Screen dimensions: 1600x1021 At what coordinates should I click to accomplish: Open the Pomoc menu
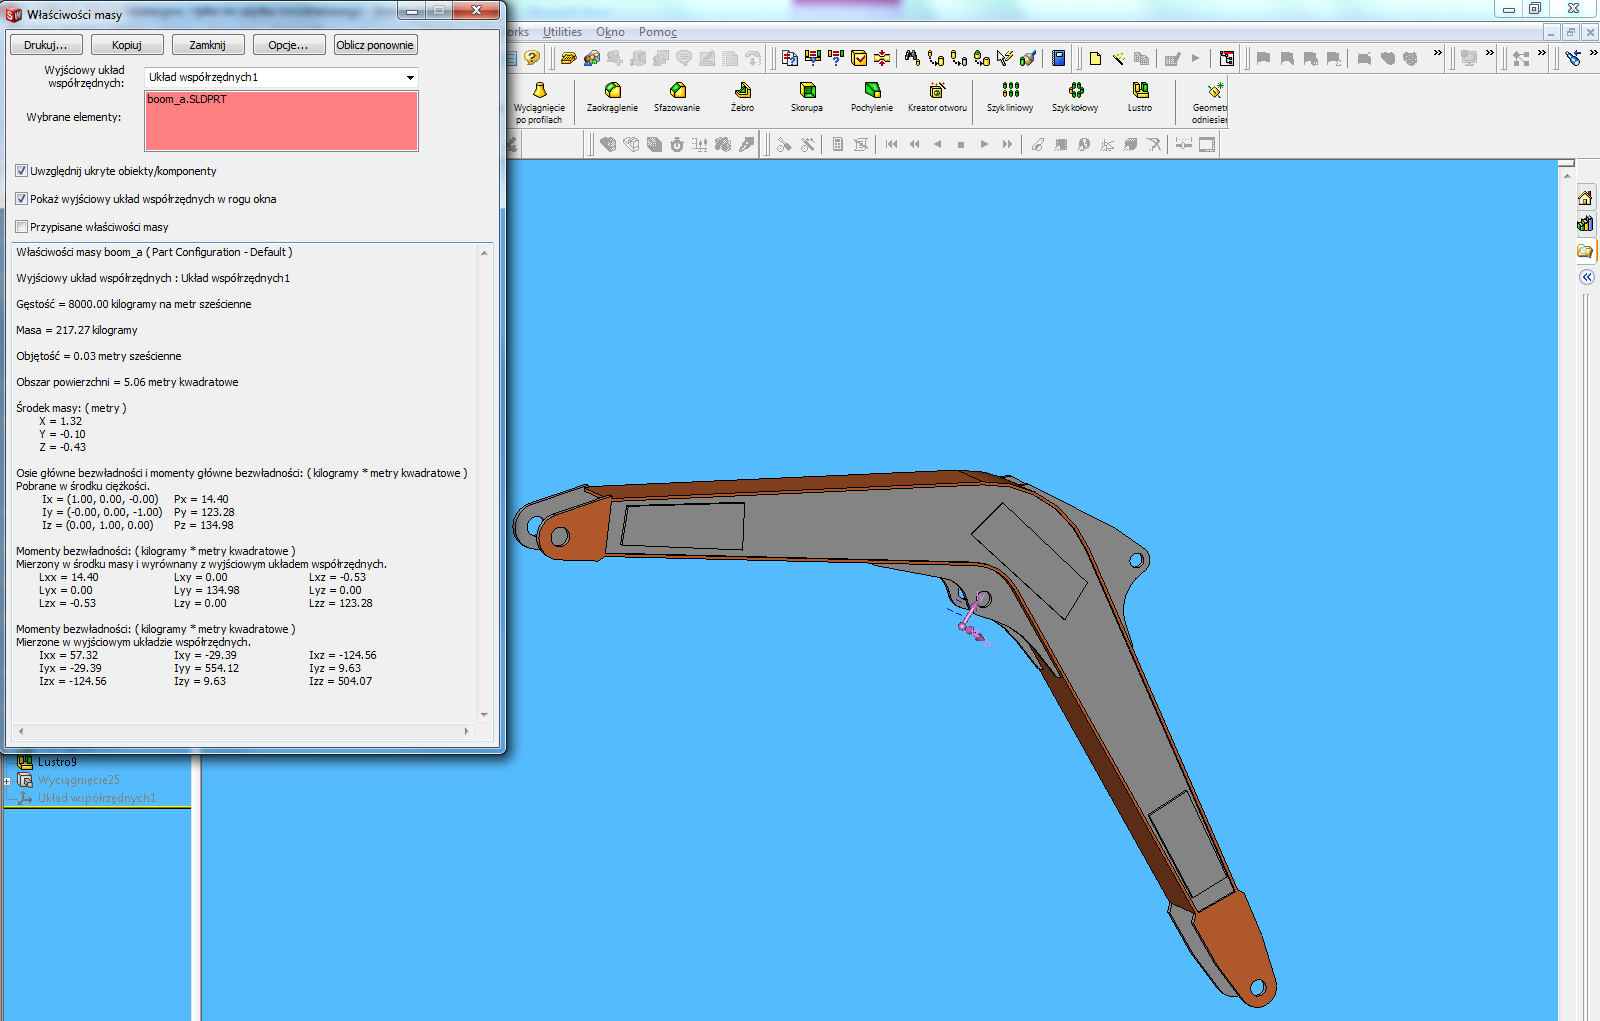coord(658,32)
